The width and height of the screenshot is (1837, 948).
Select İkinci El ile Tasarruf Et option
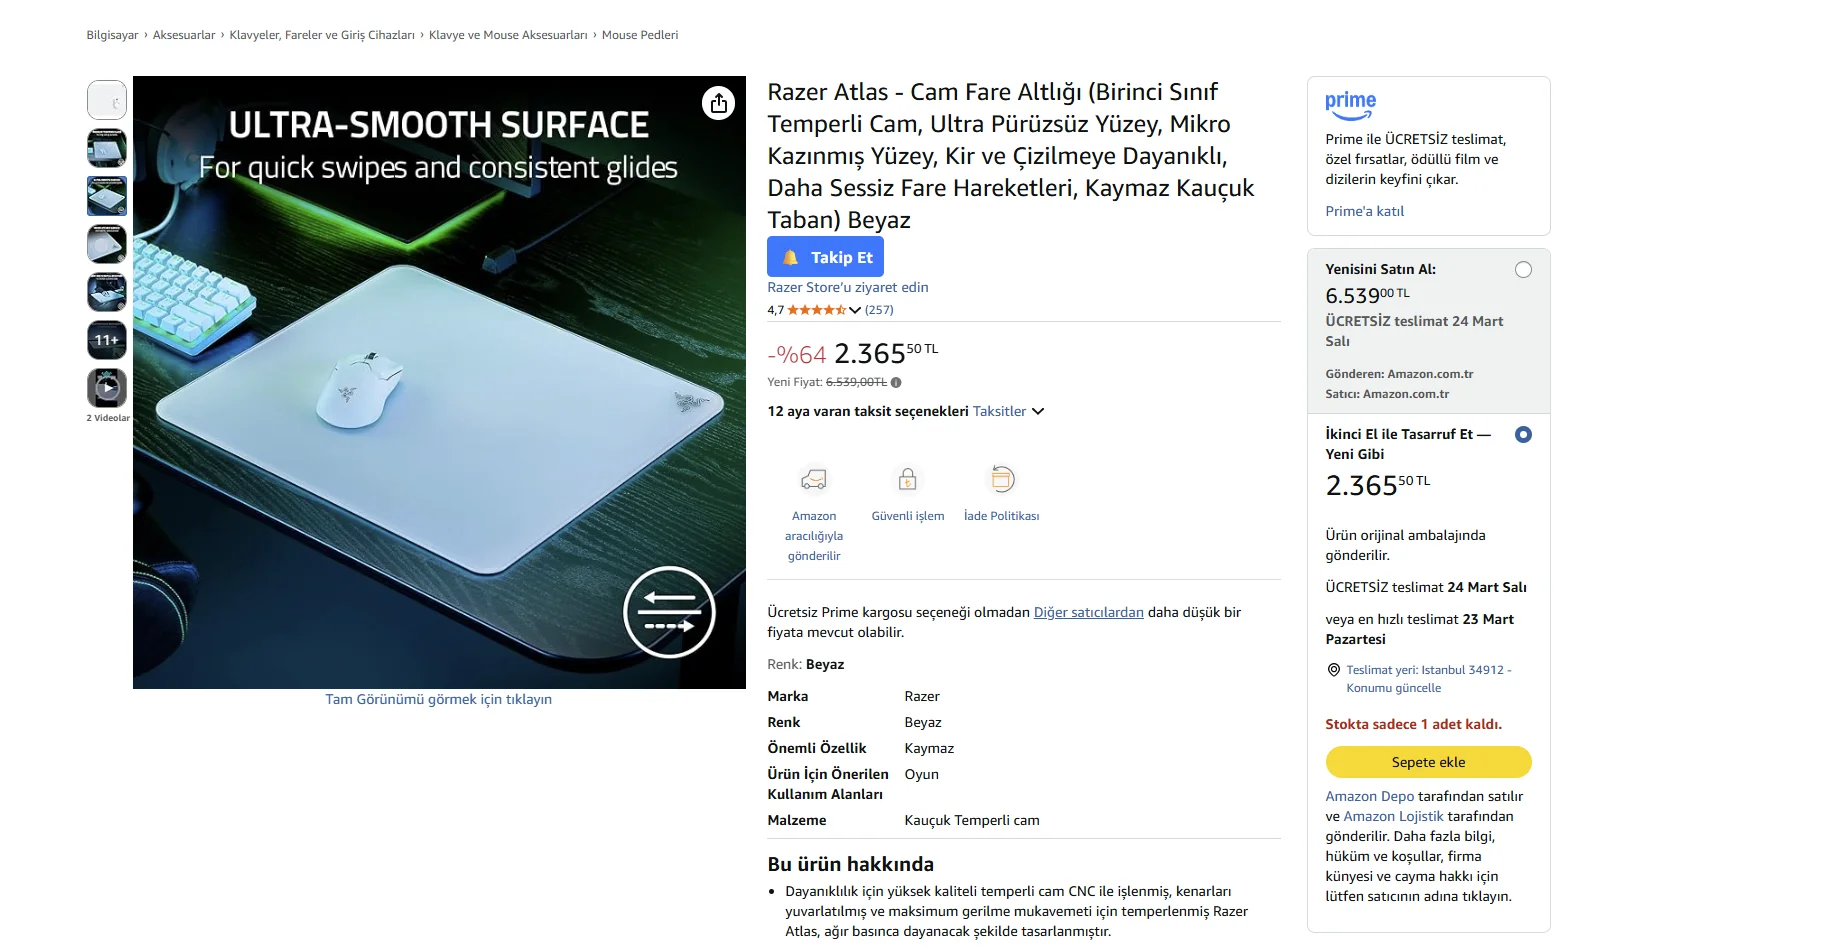[1523, 435]
